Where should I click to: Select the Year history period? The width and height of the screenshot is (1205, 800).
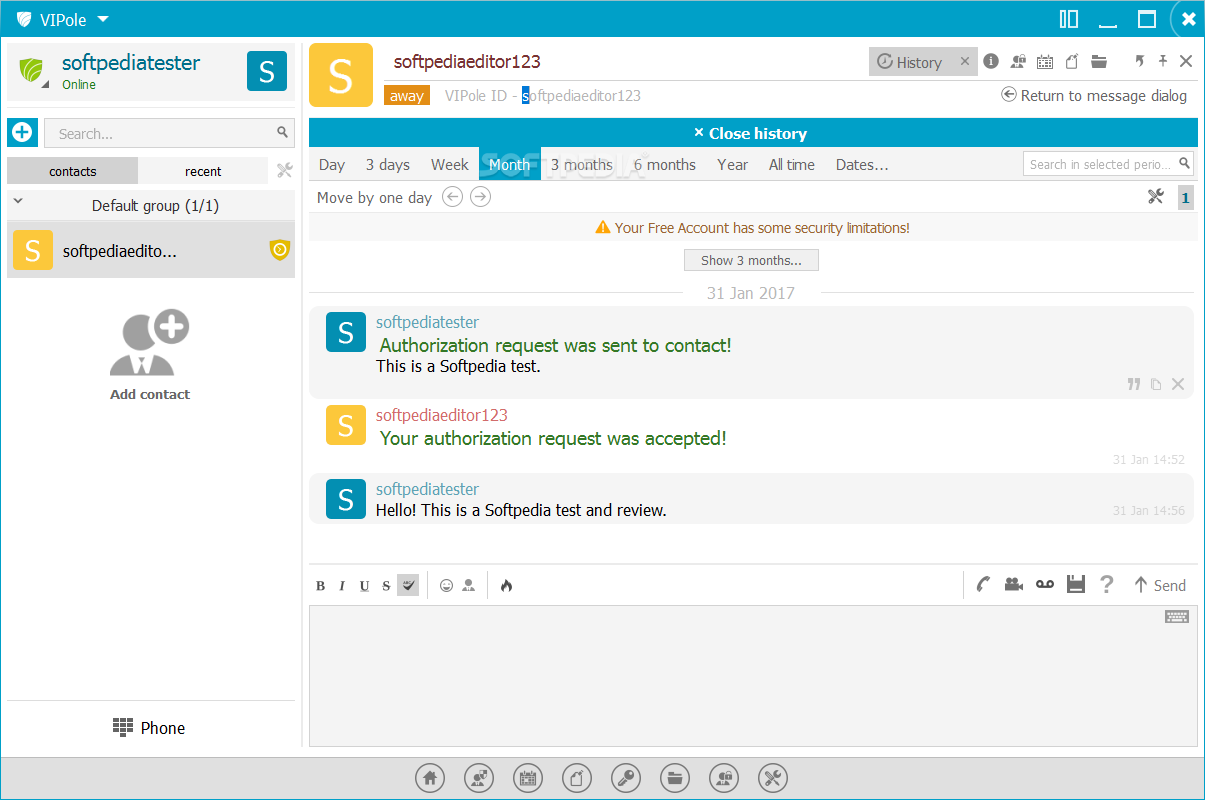tap(733, 165)
